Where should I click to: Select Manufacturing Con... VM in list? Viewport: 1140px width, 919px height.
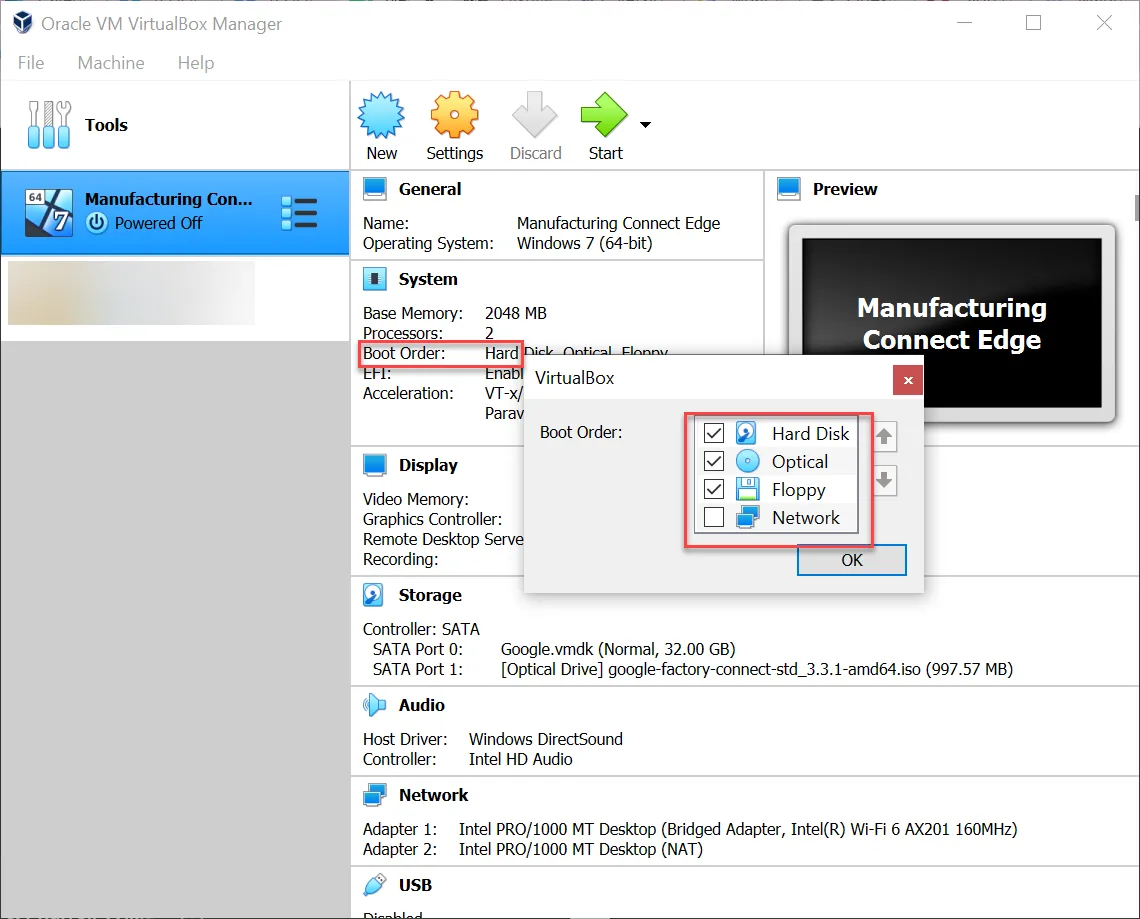point(175,213)
